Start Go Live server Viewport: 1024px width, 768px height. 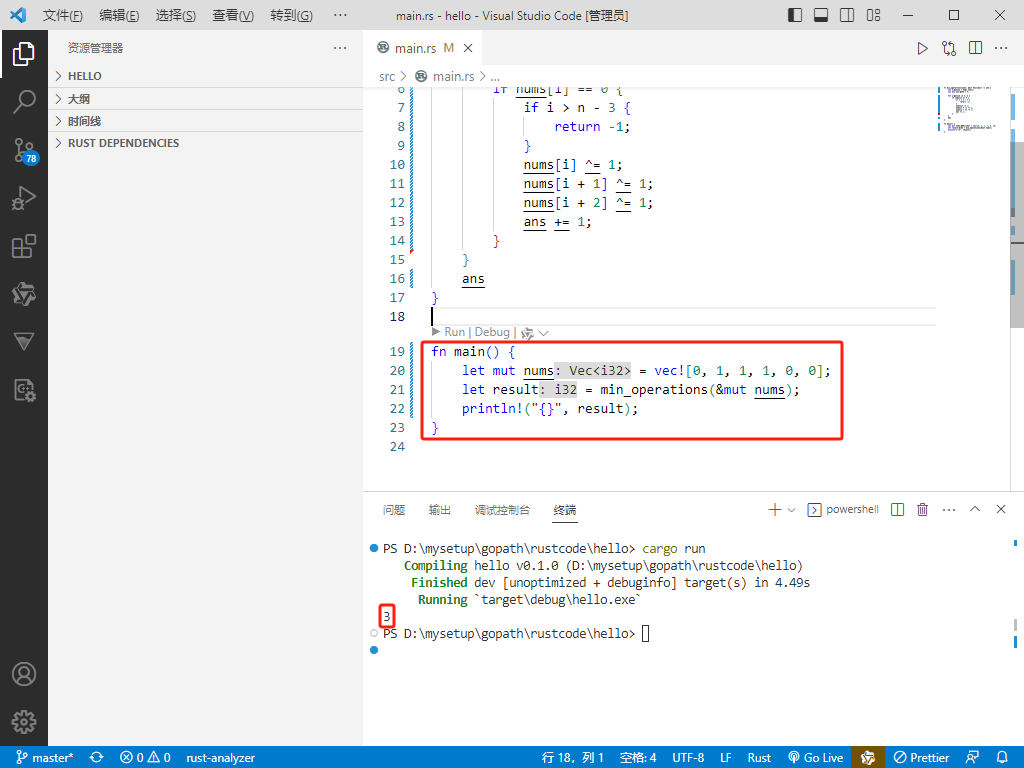click(816, 758)
